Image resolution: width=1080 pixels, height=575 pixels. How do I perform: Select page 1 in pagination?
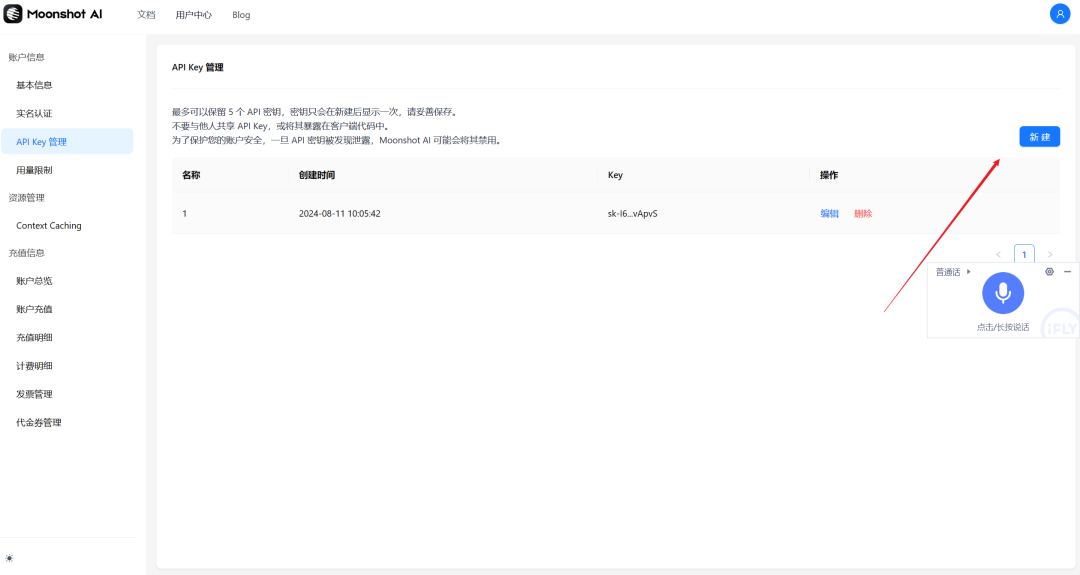pyautogui.click(x=1024, y=254)
